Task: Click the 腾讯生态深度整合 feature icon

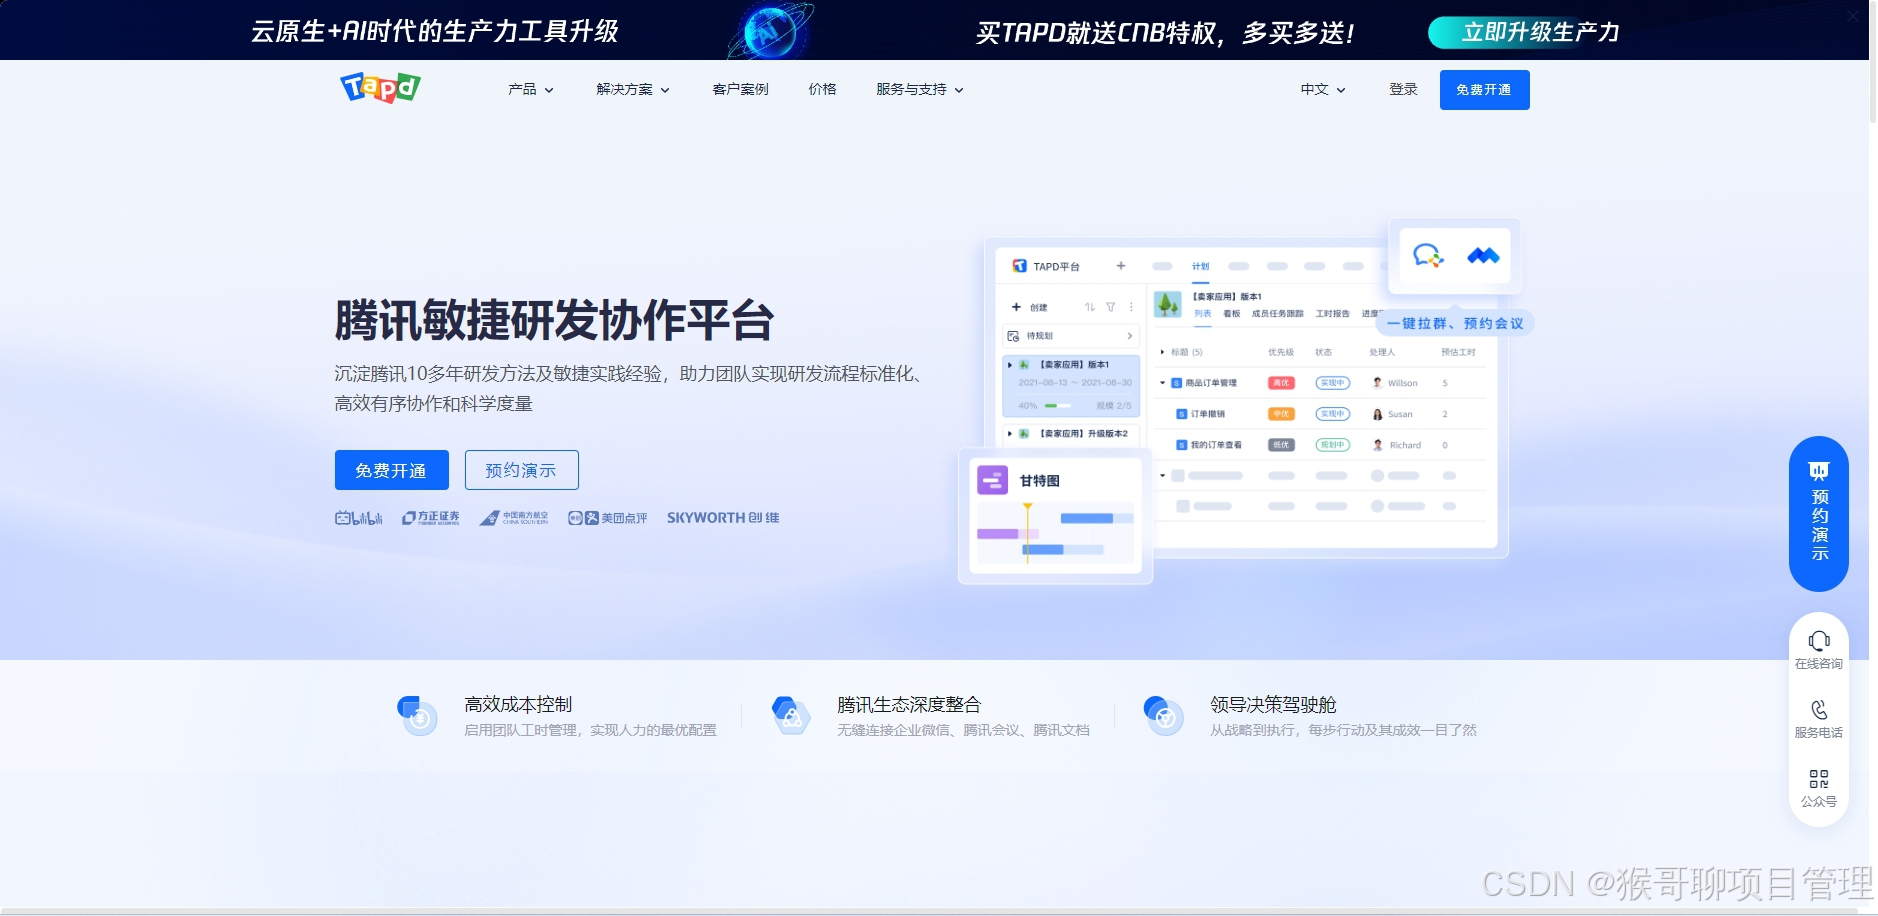Action: tap(789, 714)
